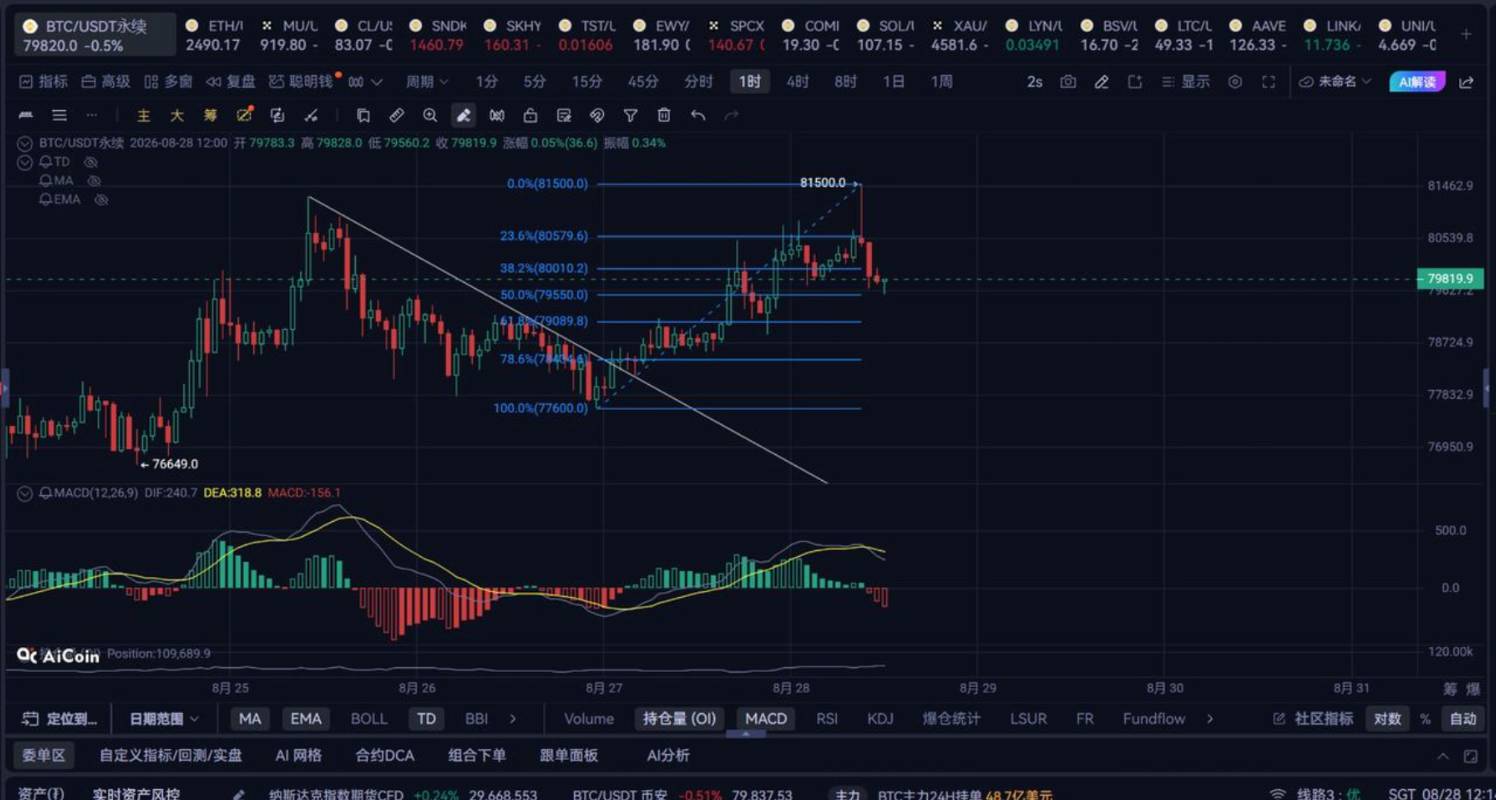The image size is (1496, 800).
Task: Start the 复盘 replay mode
Action: 230,82
